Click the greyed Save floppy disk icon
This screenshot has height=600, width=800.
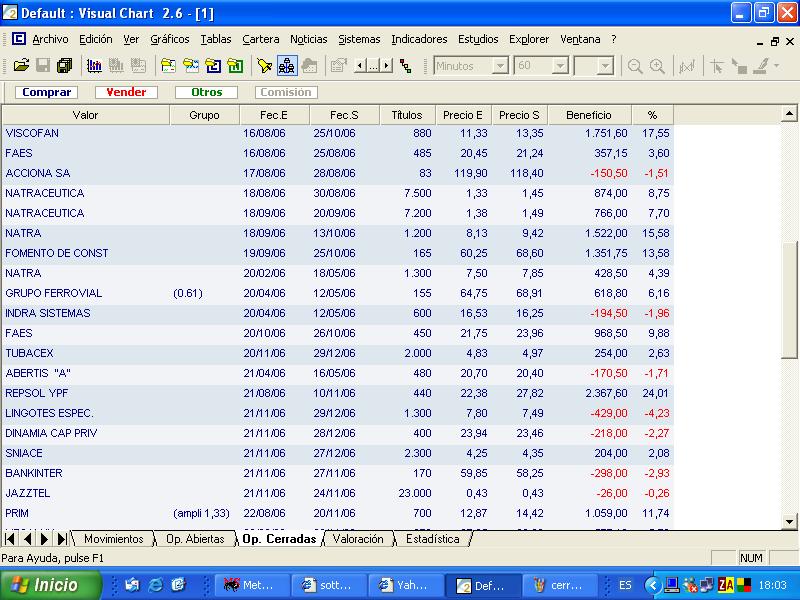point(43,66)
